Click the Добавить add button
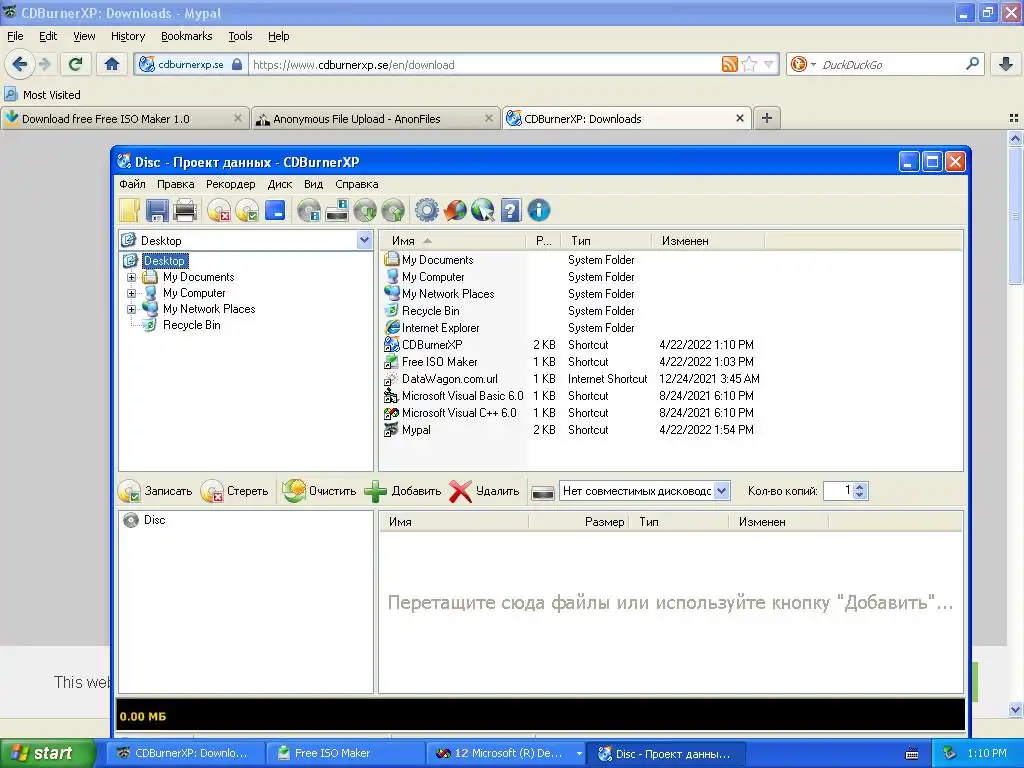This screenshot has width=1024, height=768. click(x=403, y=491)
